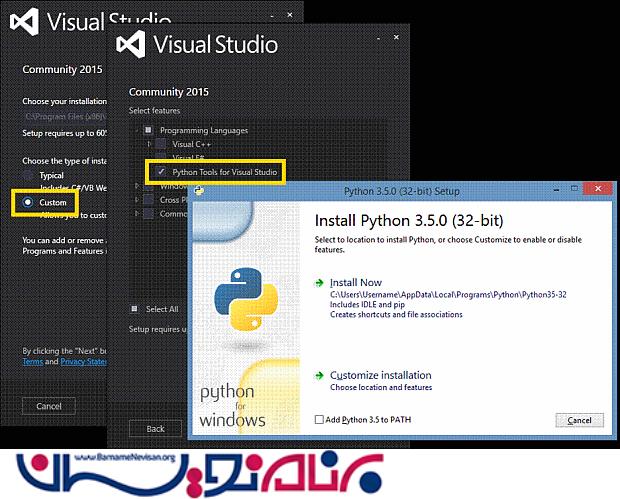Close the front Visual Studio Select features window
Image resolution: width=620 pixels, height=499 pixels.
click(x=396, y=37)
